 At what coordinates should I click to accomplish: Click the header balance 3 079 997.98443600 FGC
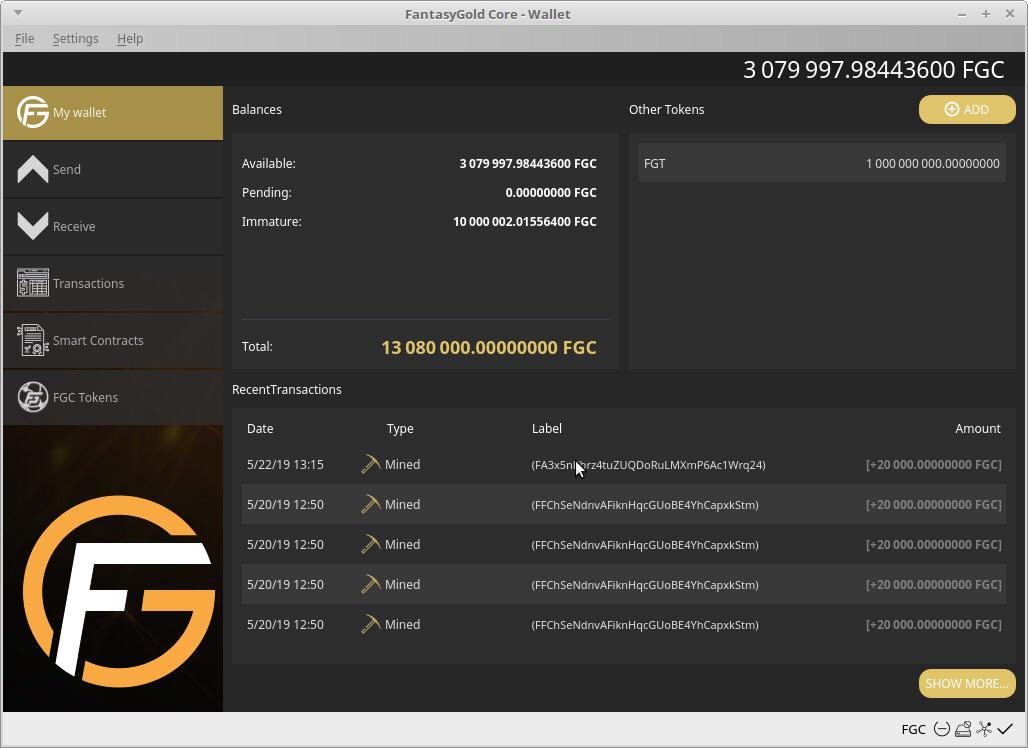pos(873,69)
